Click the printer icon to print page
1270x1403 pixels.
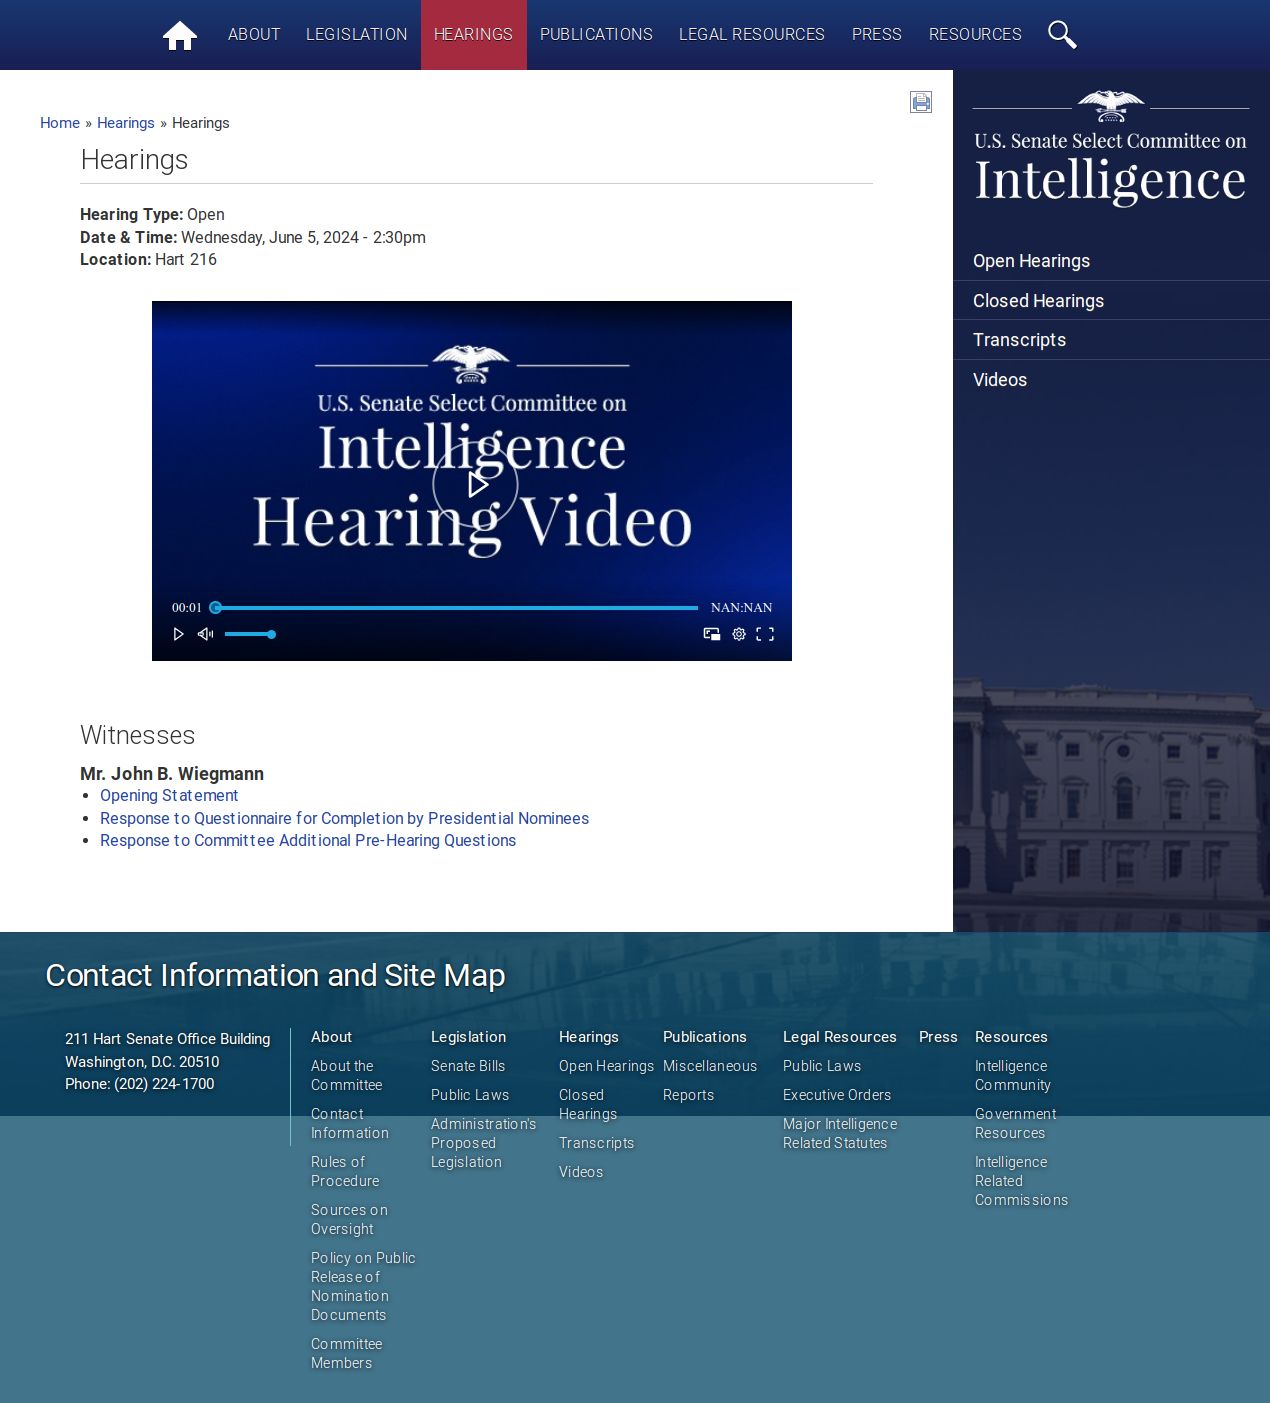point(921,102)
